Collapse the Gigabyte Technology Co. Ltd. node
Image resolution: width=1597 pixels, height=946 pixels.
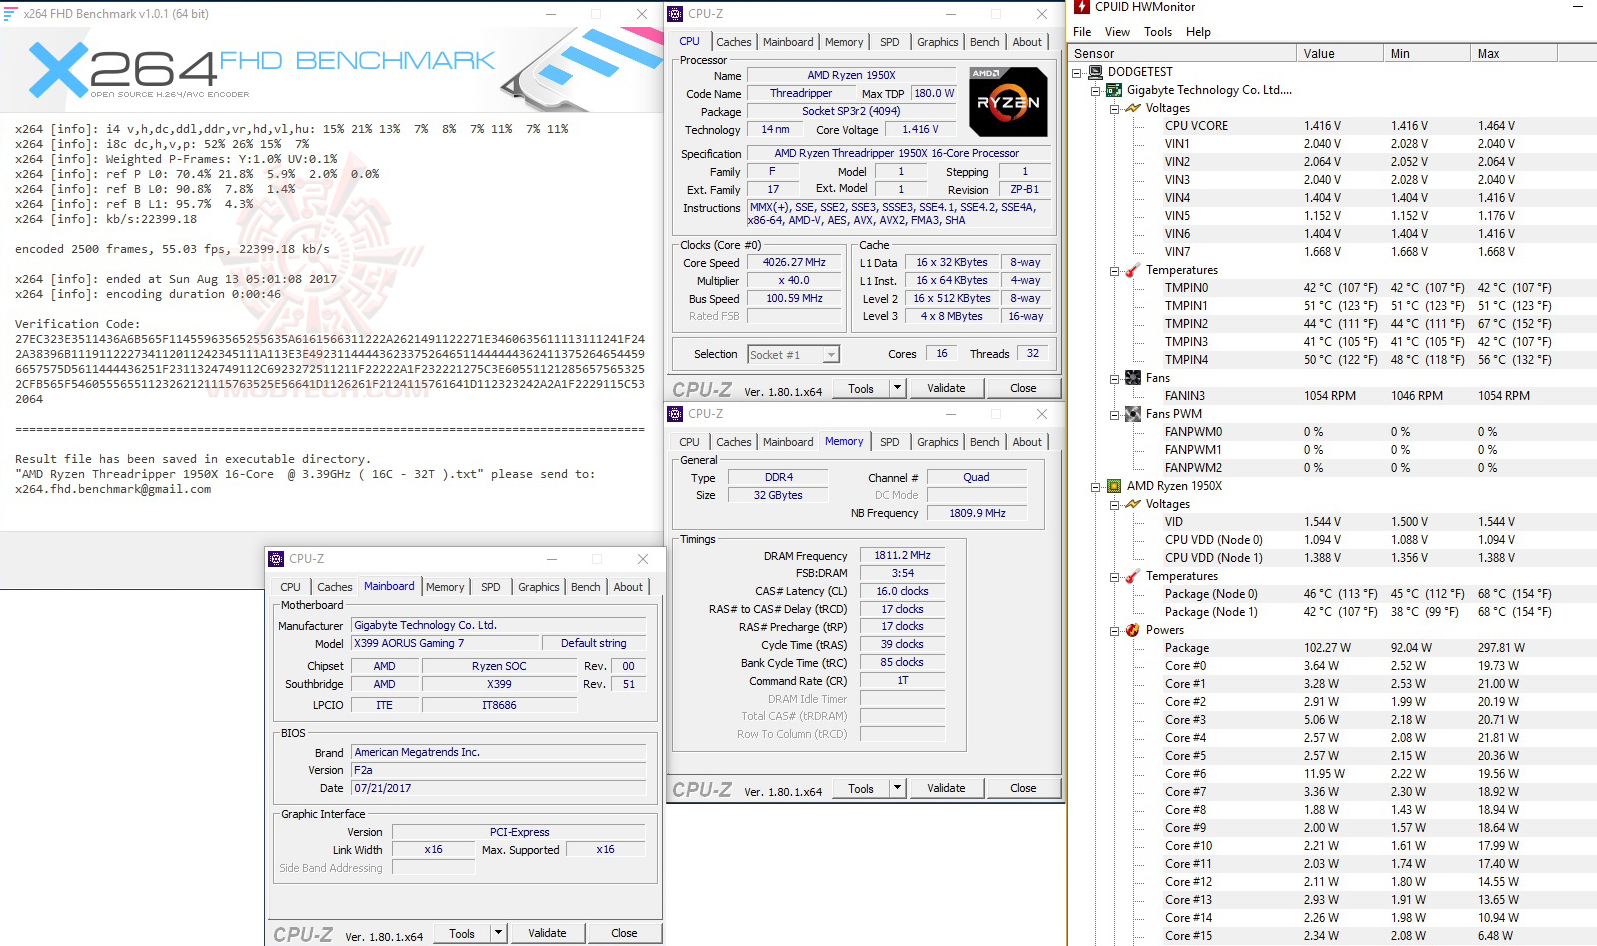(x=1096, y=90)
